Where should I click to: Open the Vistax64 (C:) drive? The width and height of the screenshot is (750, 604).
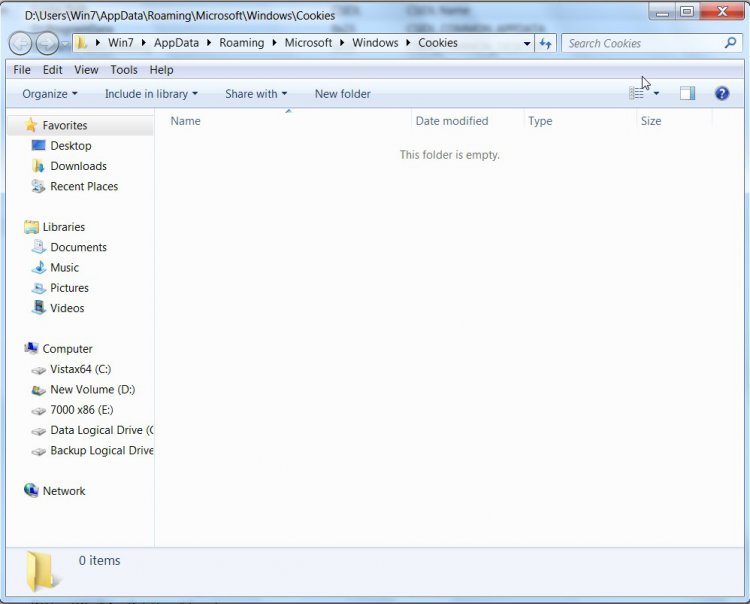80,369
